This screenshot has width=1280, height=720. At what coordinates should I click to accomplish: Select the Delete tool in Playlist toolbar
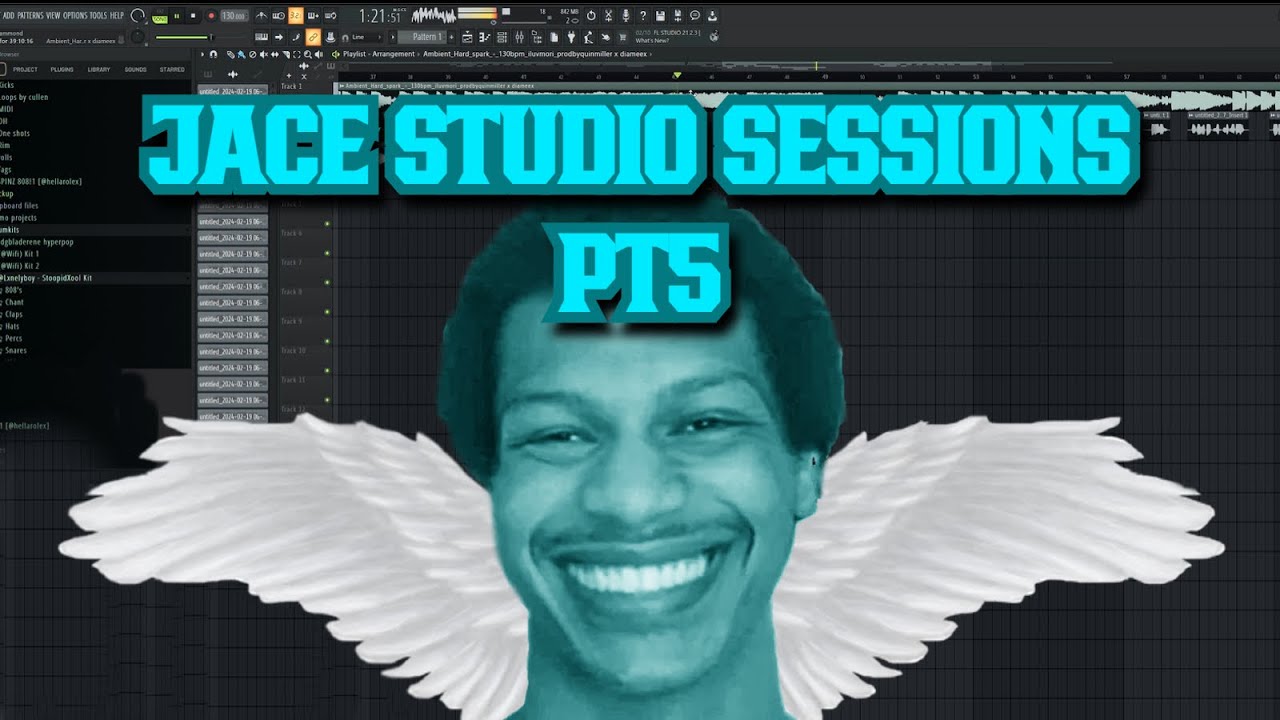(x=252, y=54)
